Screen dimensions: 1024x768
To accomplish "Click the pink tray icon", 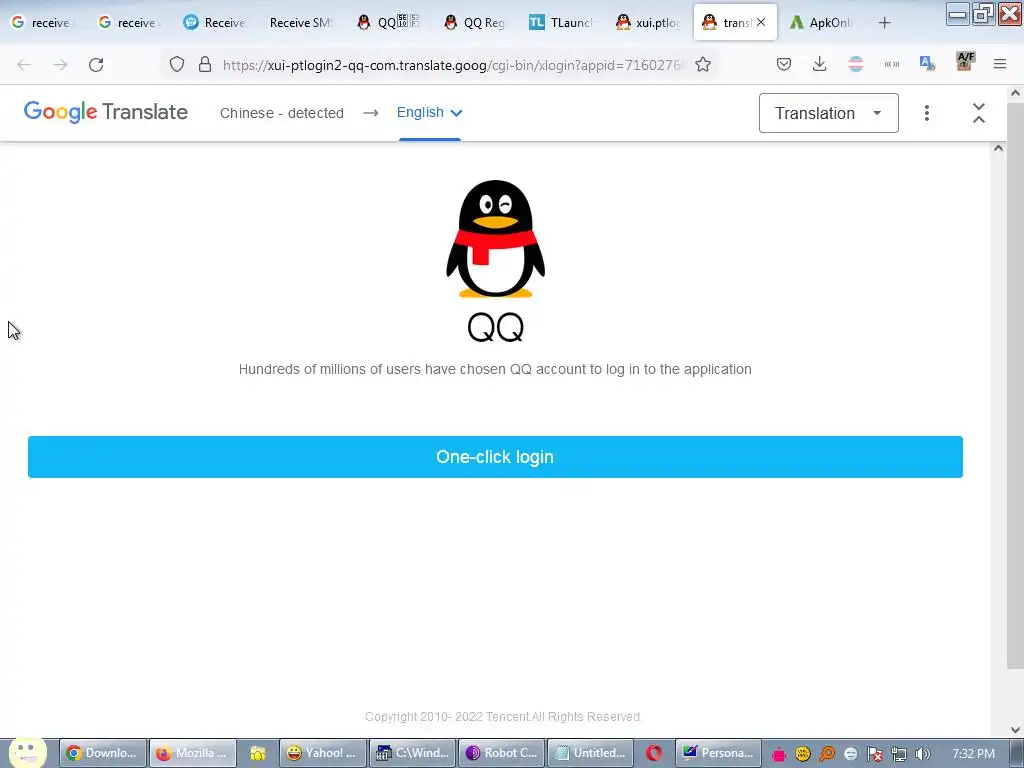I will click(x=778, y=754).
